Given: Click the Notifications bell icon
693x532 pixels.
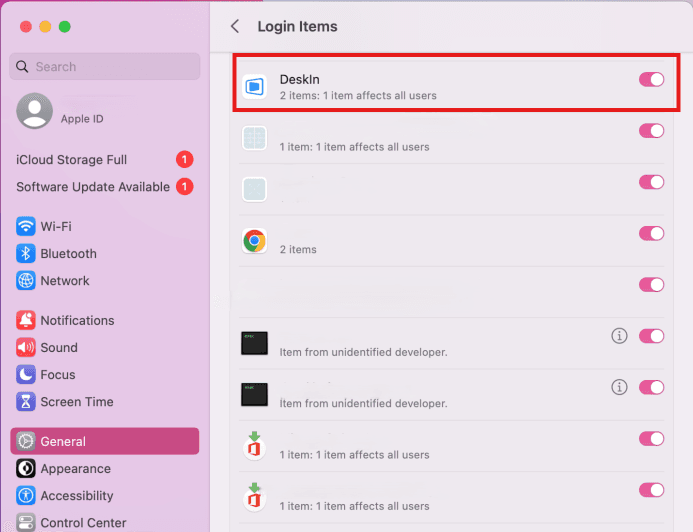Looking at the screenshot, I should [26, 320].
